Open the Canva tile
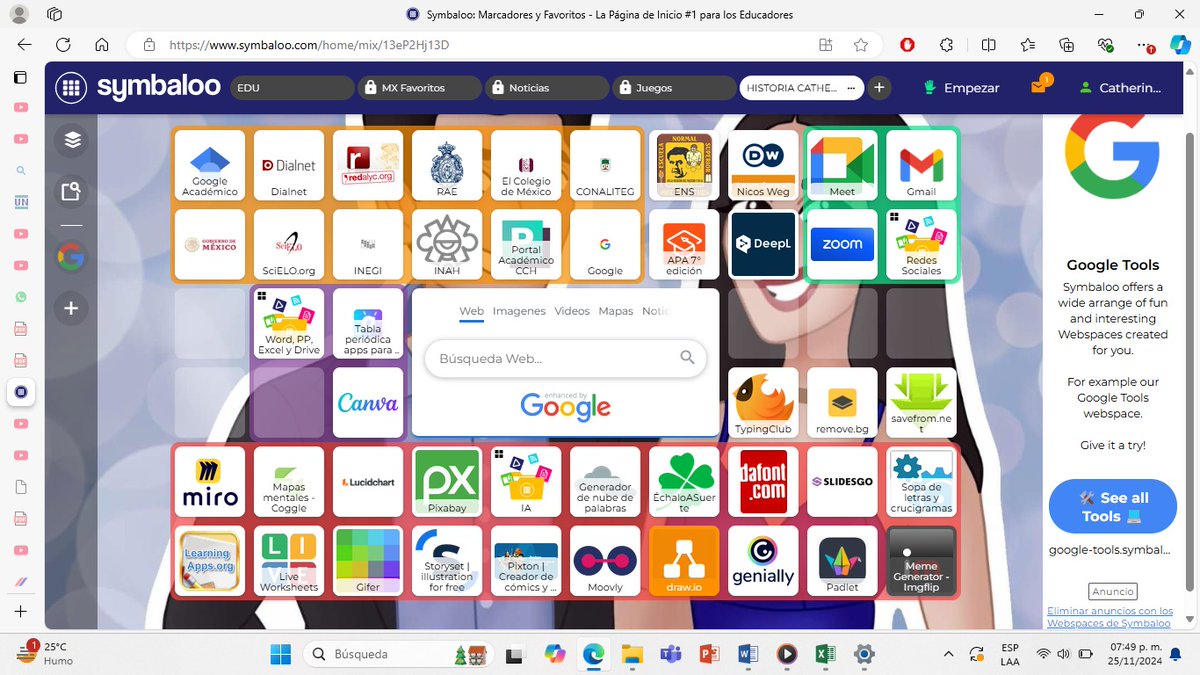The height and width of the screenshot is (675, 1200). (x=368, y=402)
